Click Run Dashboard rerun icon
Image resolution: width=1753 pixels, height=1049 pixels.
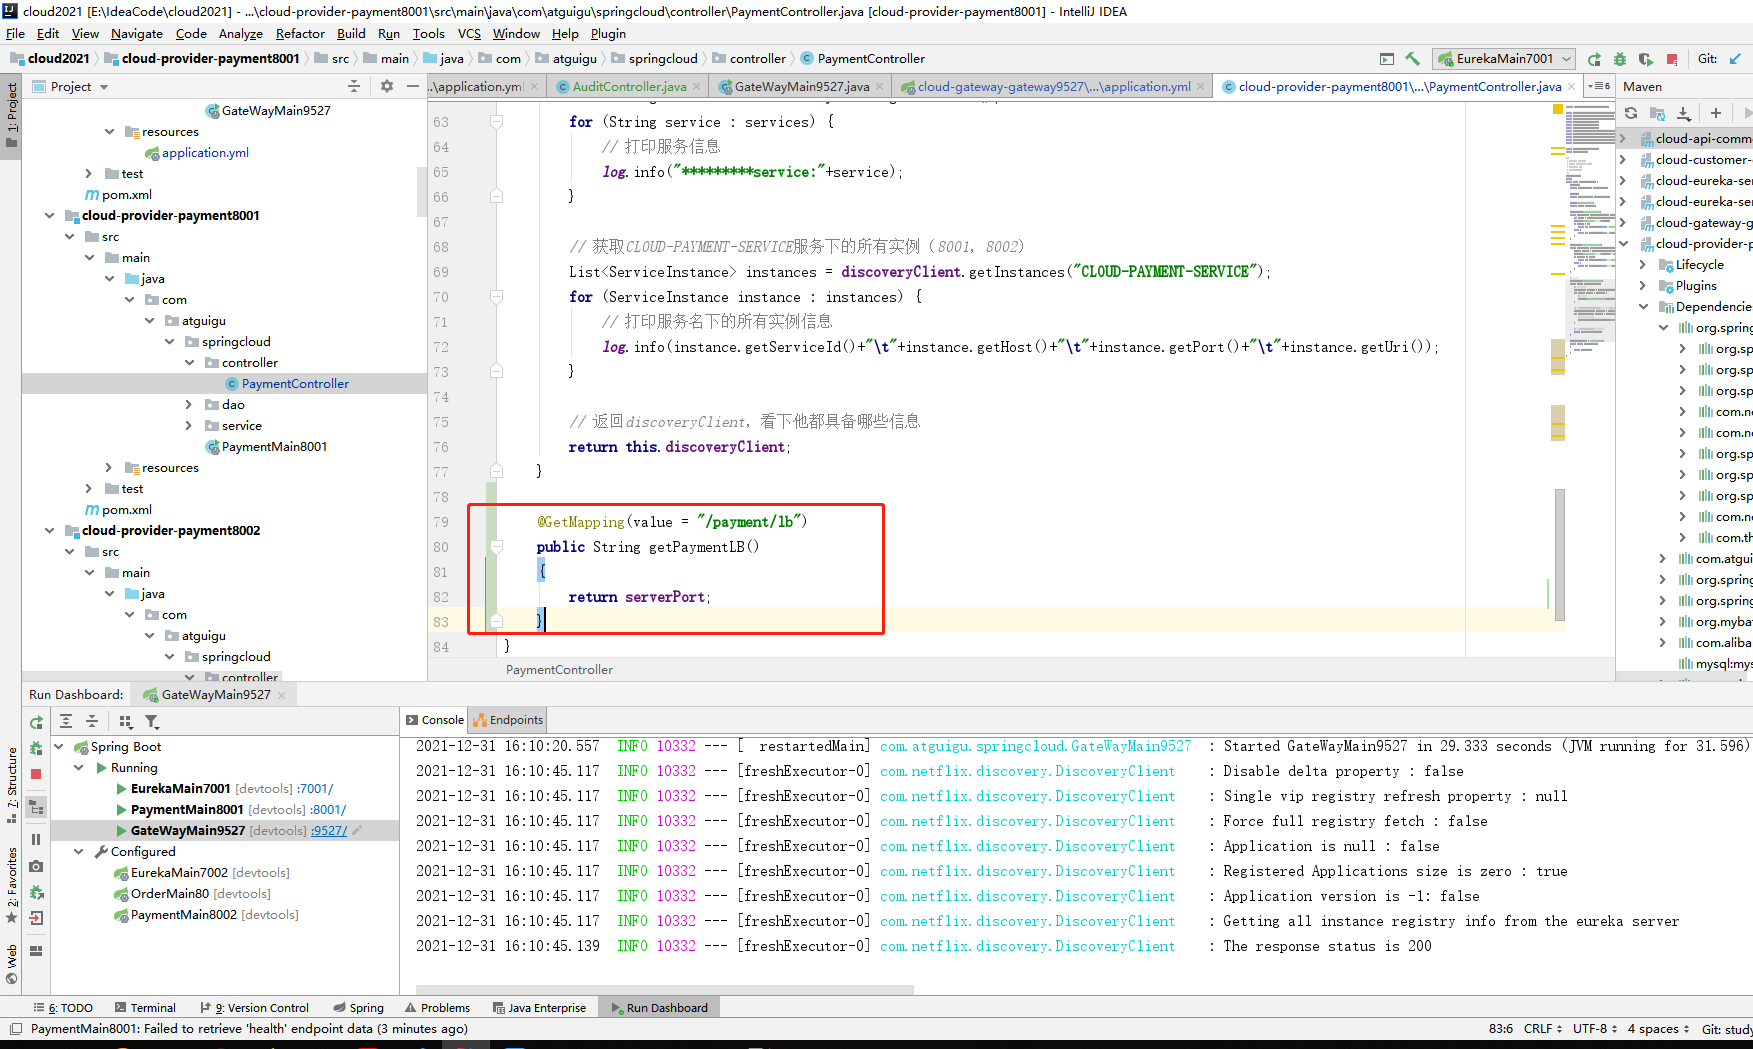click(36, 722)
